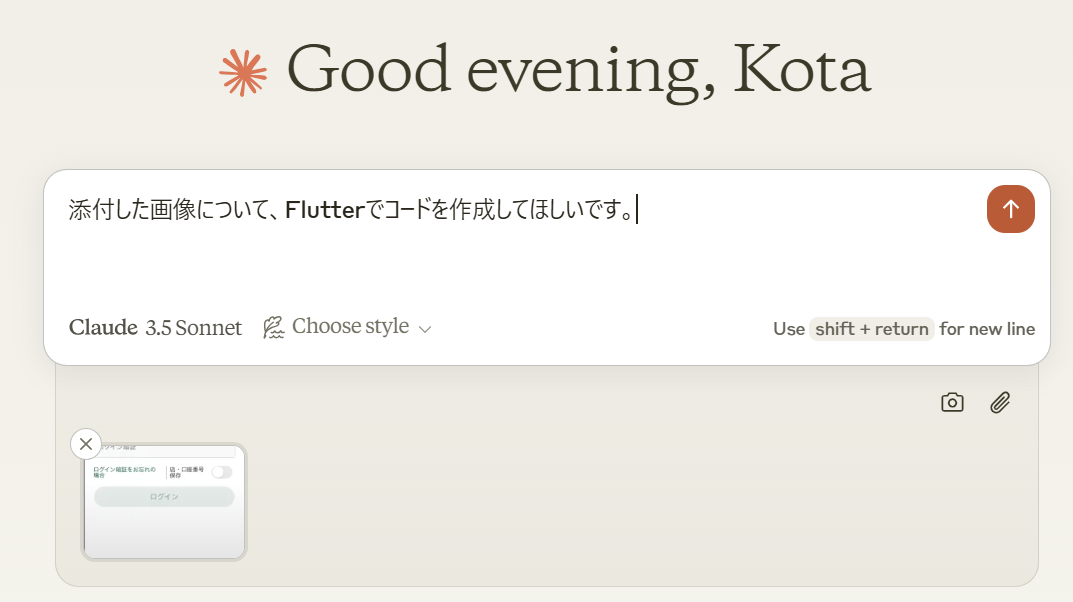Click the shift + return keycap hint
The height and width of the screenshot is (602, 1073).
(x=871, y=329)
